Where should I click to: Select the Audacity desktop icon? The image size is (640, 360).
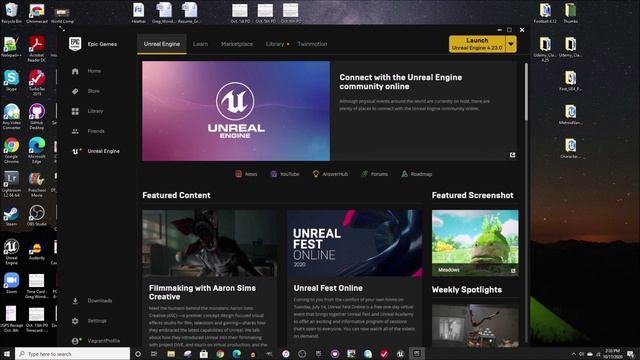coord(37,251)
